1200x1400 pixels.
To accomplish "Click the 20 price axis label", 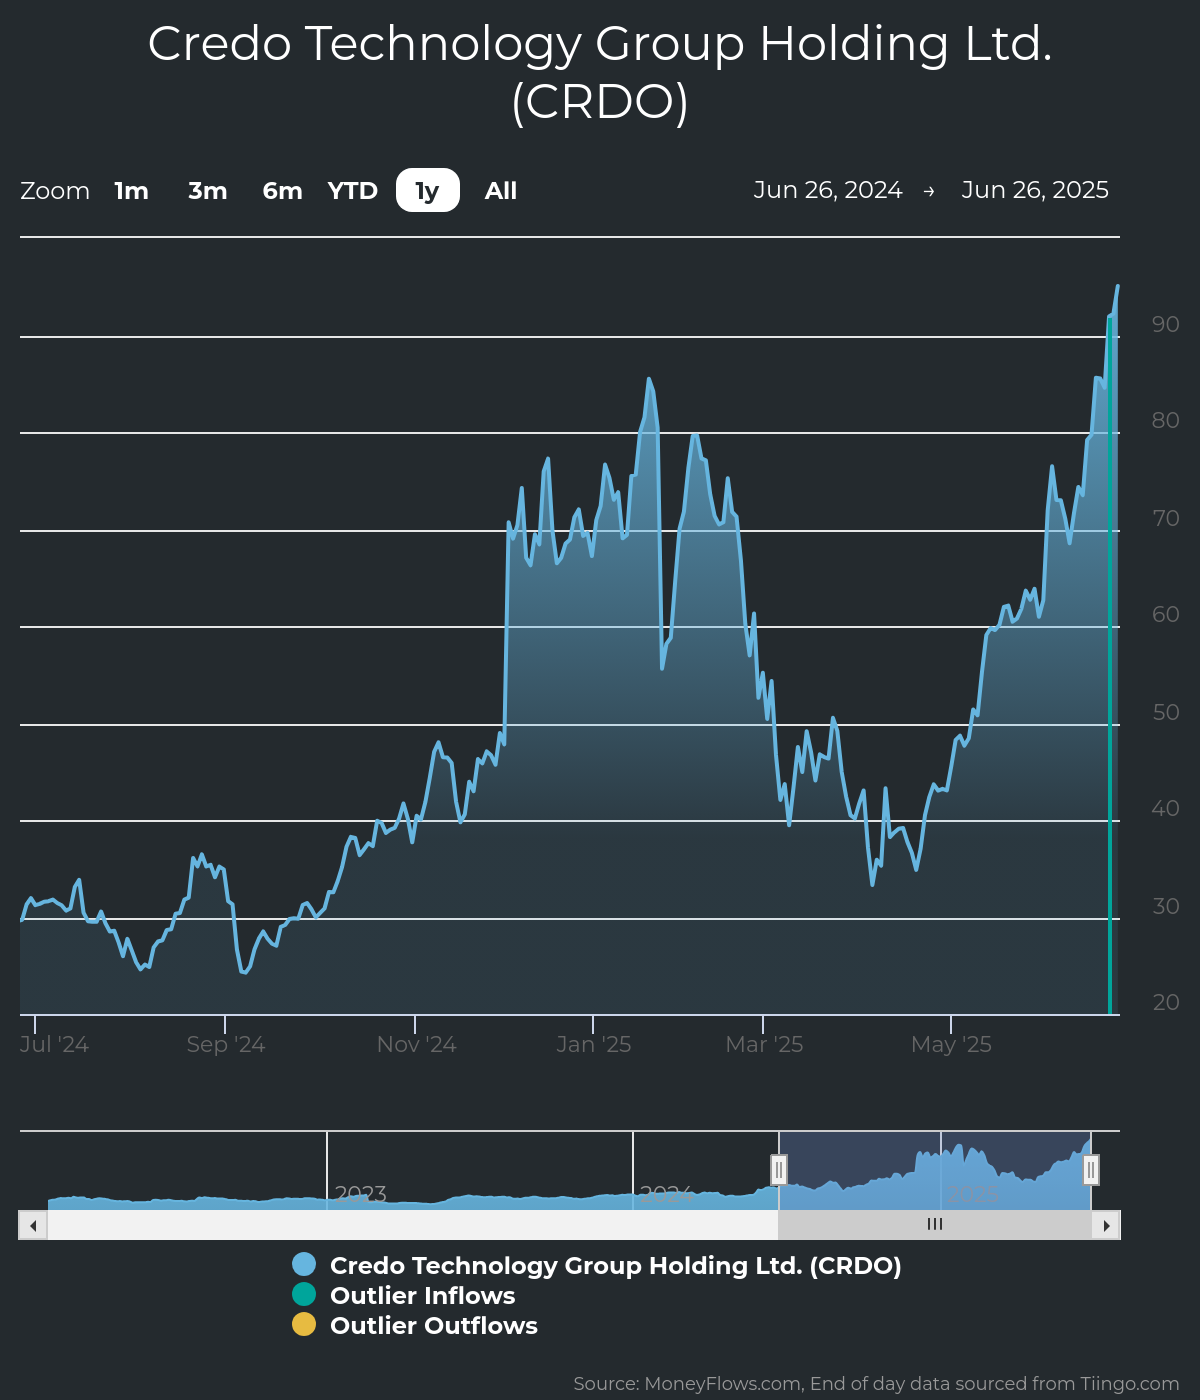I will pos(1166,1003).
